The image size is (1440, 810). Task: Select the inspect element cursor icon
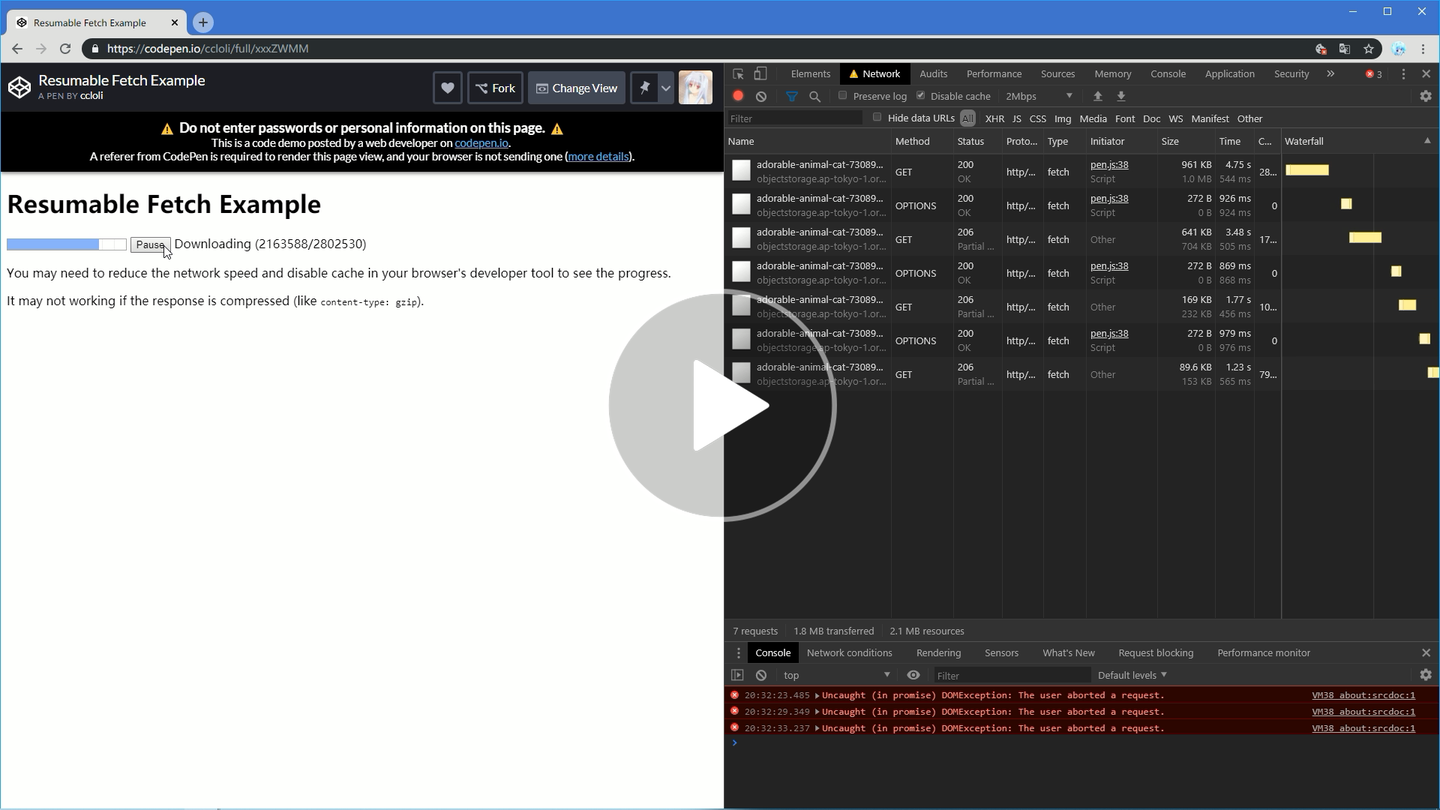coord(736,73)
